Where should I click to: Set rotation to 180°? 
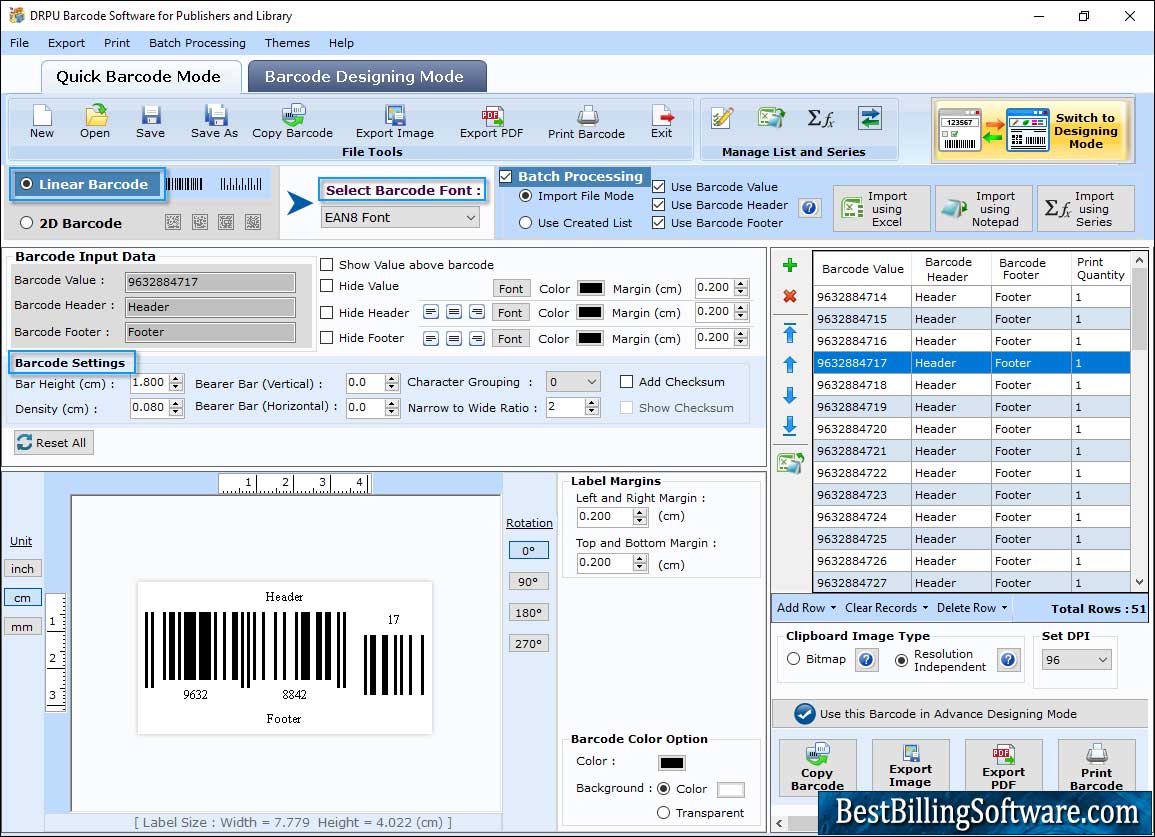pos(527,612)
